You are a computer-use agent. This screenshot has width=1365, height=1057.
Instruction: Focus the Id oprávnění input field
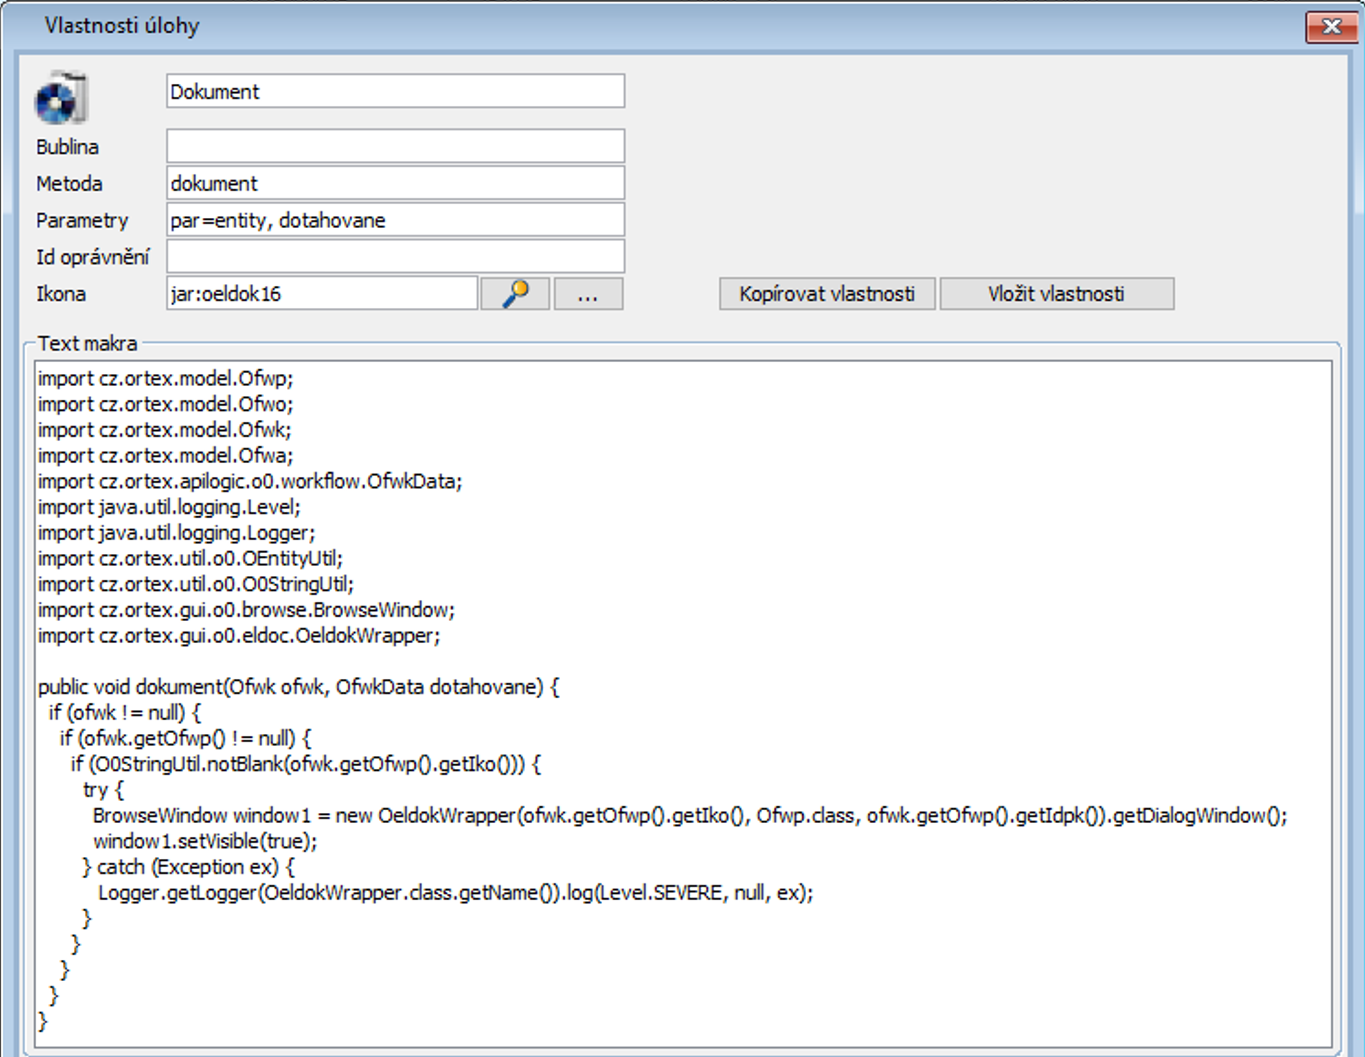click(395, 256)
